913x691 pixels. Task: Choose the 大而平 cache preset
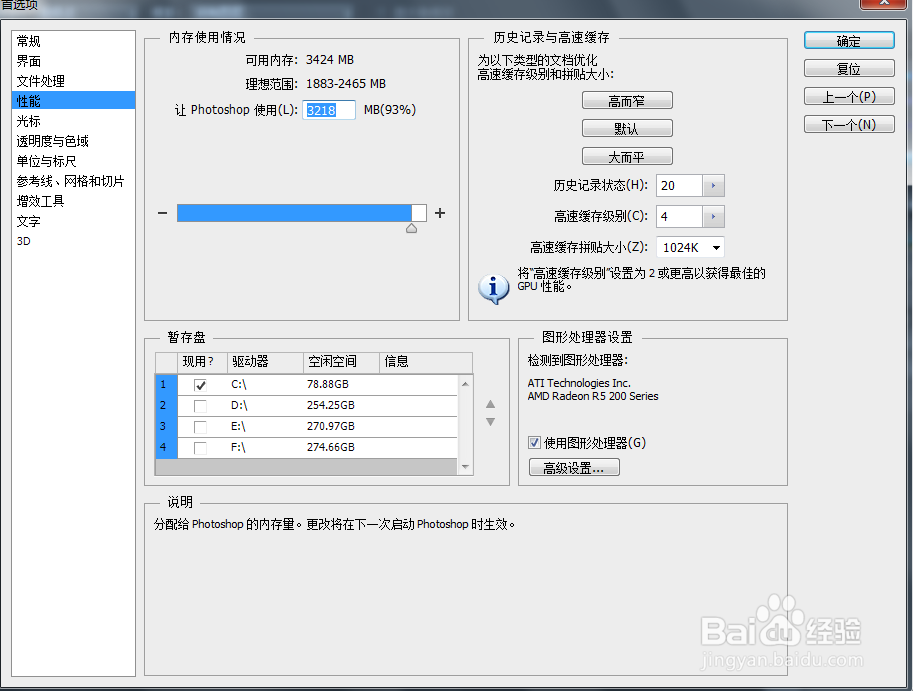coord(627,157)
